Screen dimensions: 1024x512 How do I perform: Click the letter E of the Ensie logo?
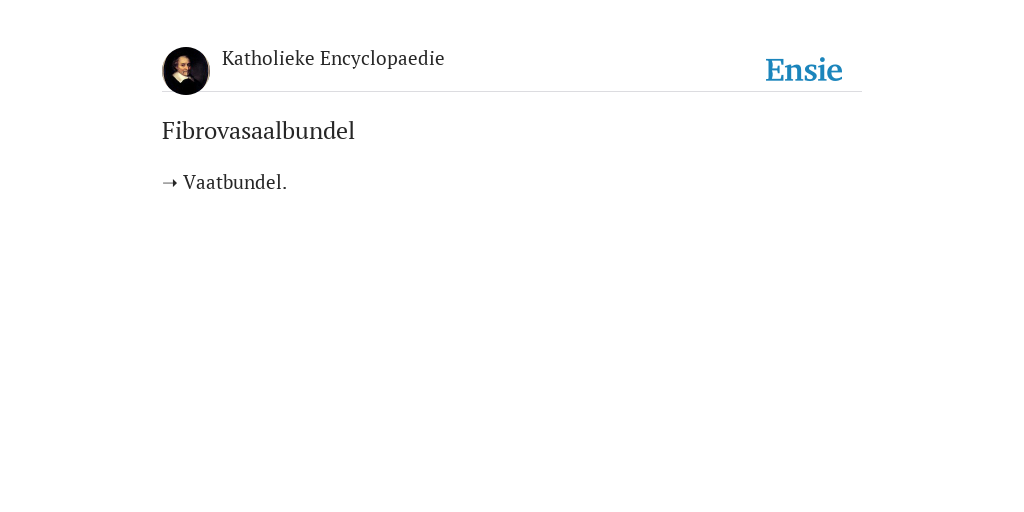[x=775, y=71]
